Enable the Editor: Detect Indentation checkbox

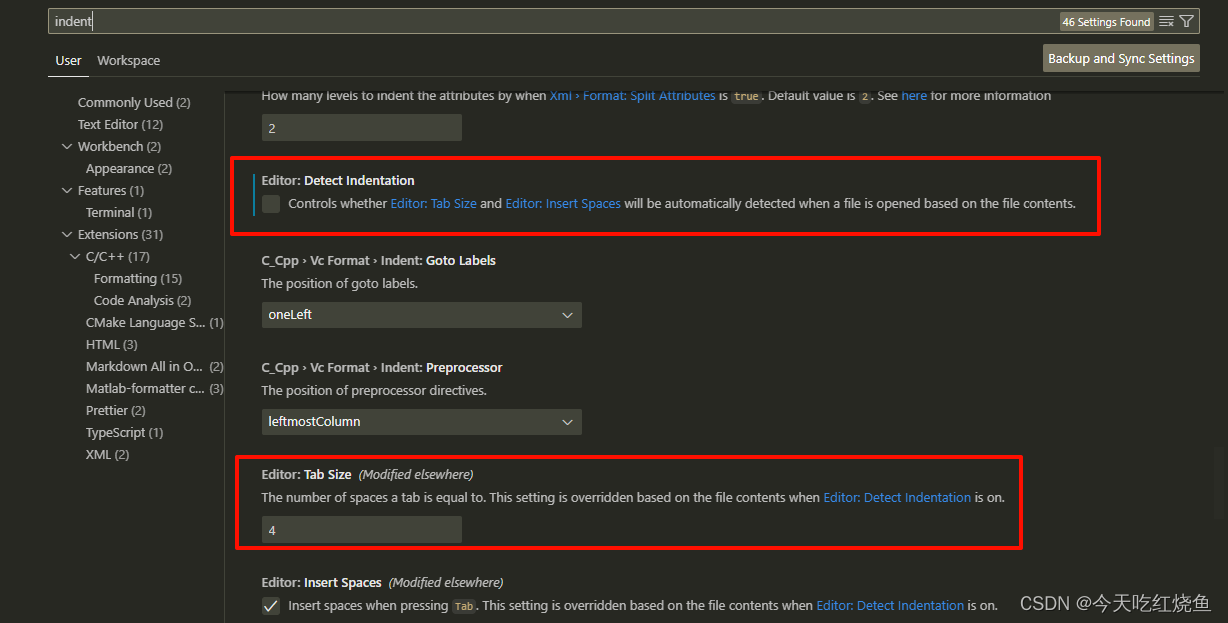(x=270, y=204)
